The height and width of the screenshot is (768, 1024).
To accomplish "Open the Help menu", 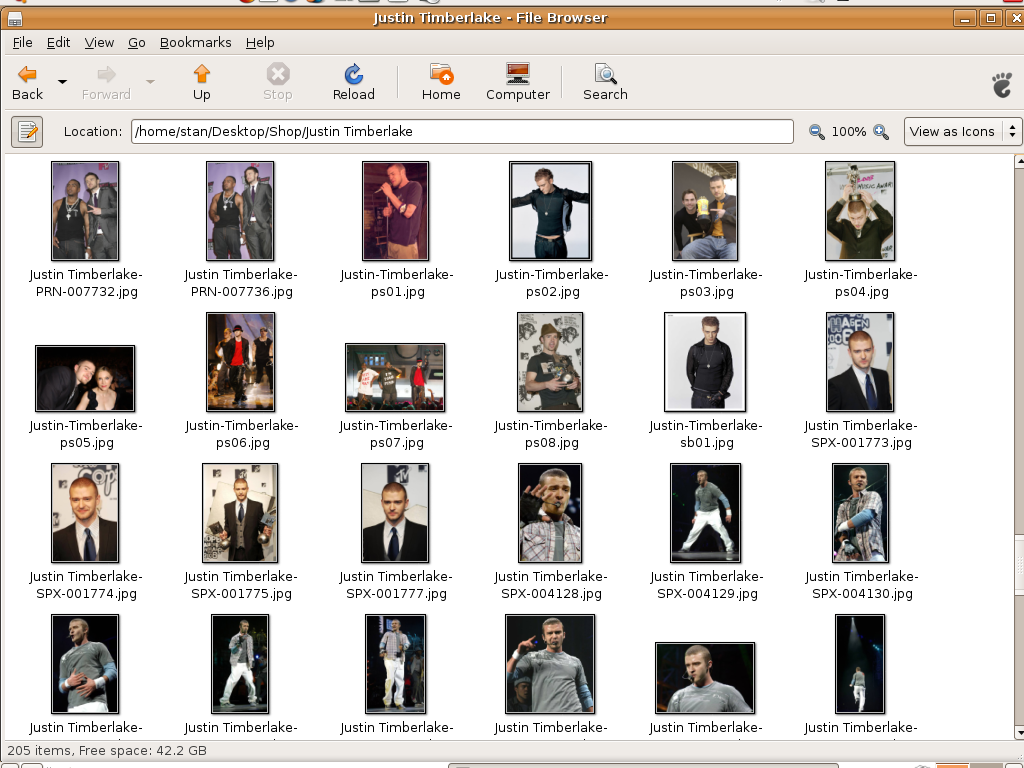I will [260, 43].
